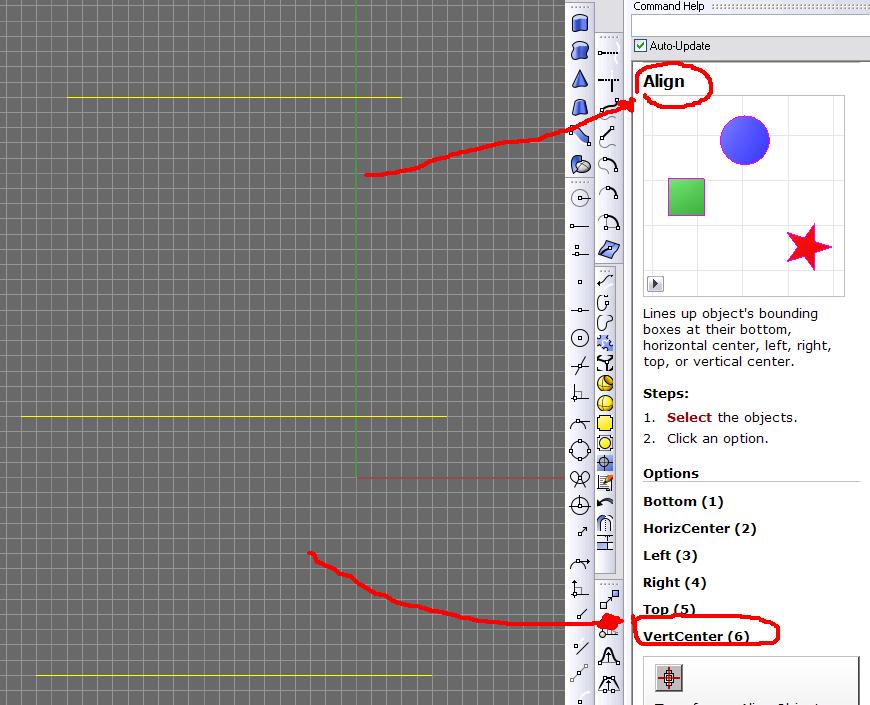The height and width of the screenshot is (705, 870).
Task: Click the empty field below Command Help
Action: point(751,26)
